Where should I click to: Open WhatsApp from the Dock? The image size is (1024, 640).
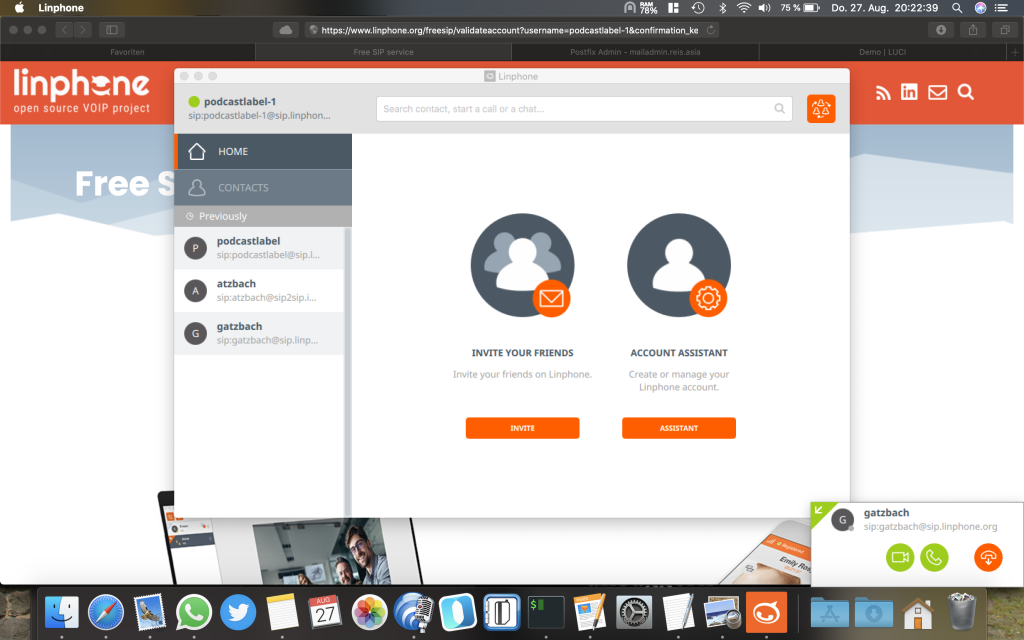194,611
